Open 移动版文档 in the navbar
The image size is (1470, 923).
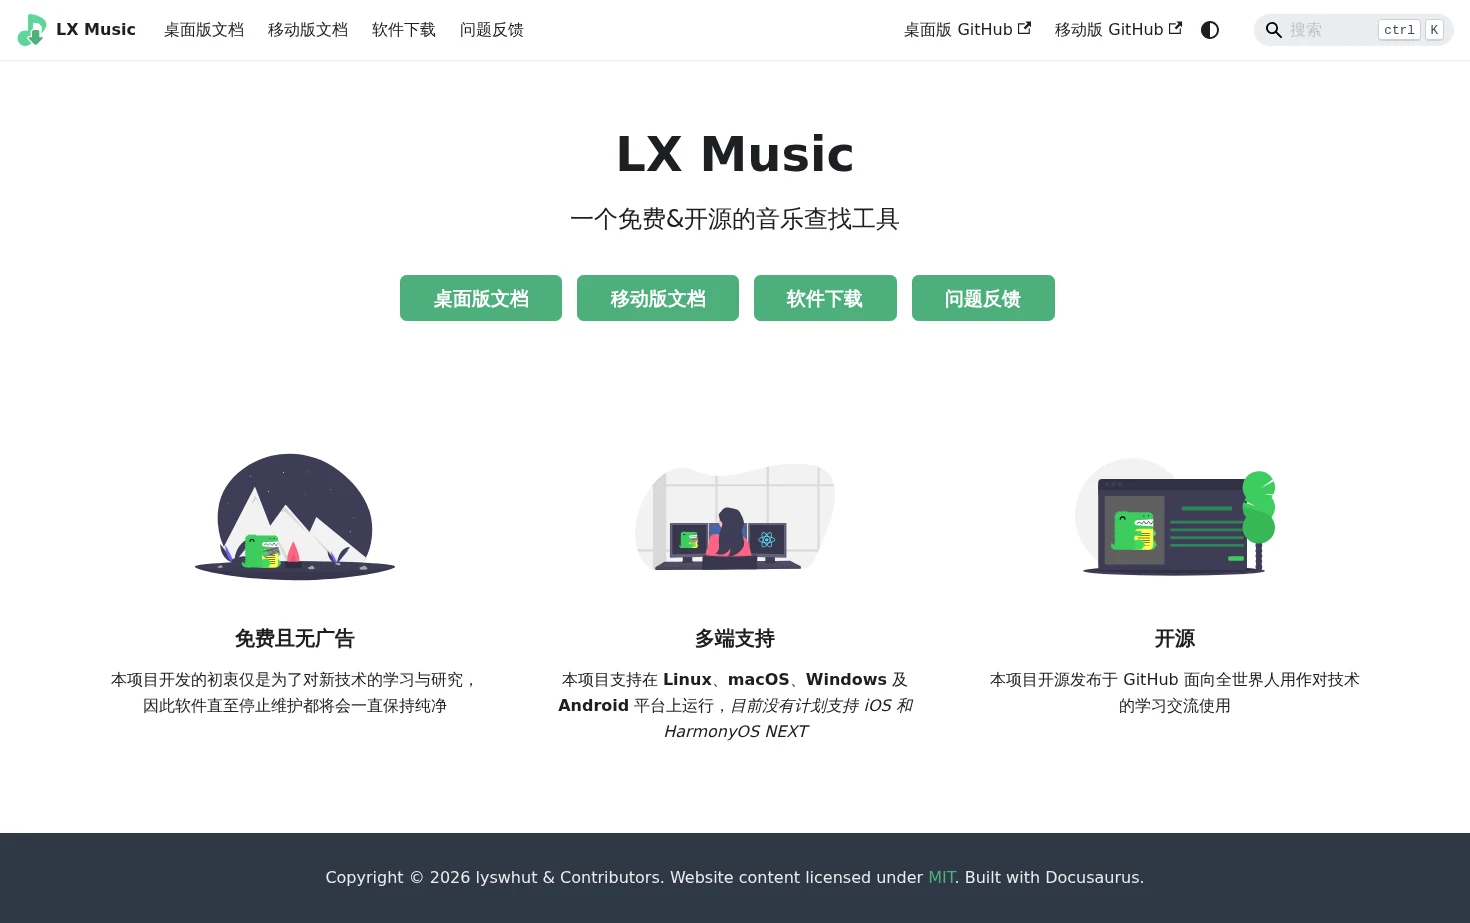(308, 30)
